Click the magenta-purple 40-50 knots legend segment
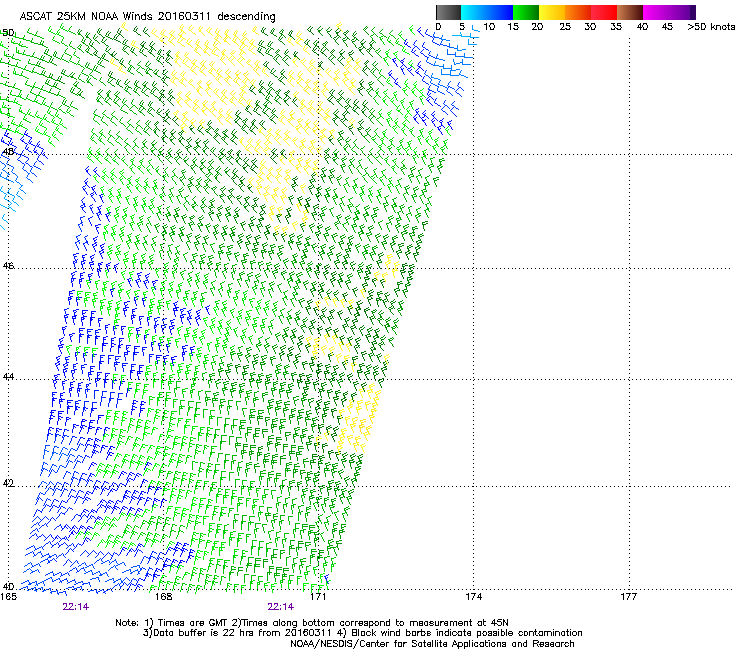 point(669,12)
